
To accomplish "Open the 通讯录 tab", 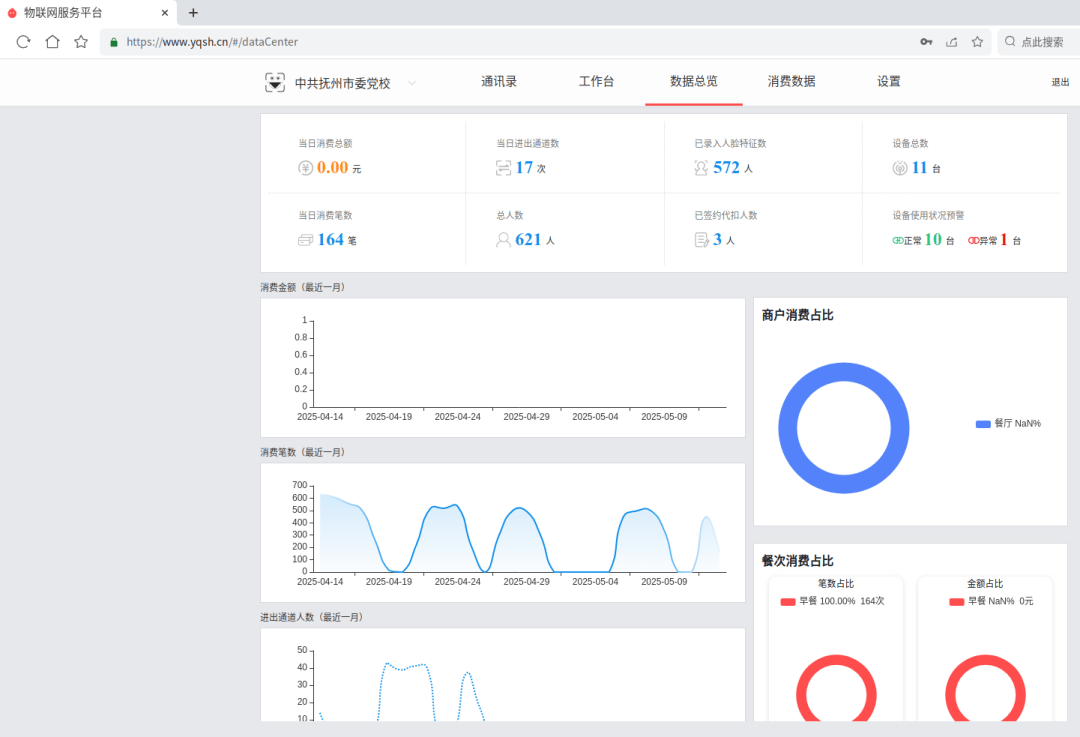I will click(498, 82).
